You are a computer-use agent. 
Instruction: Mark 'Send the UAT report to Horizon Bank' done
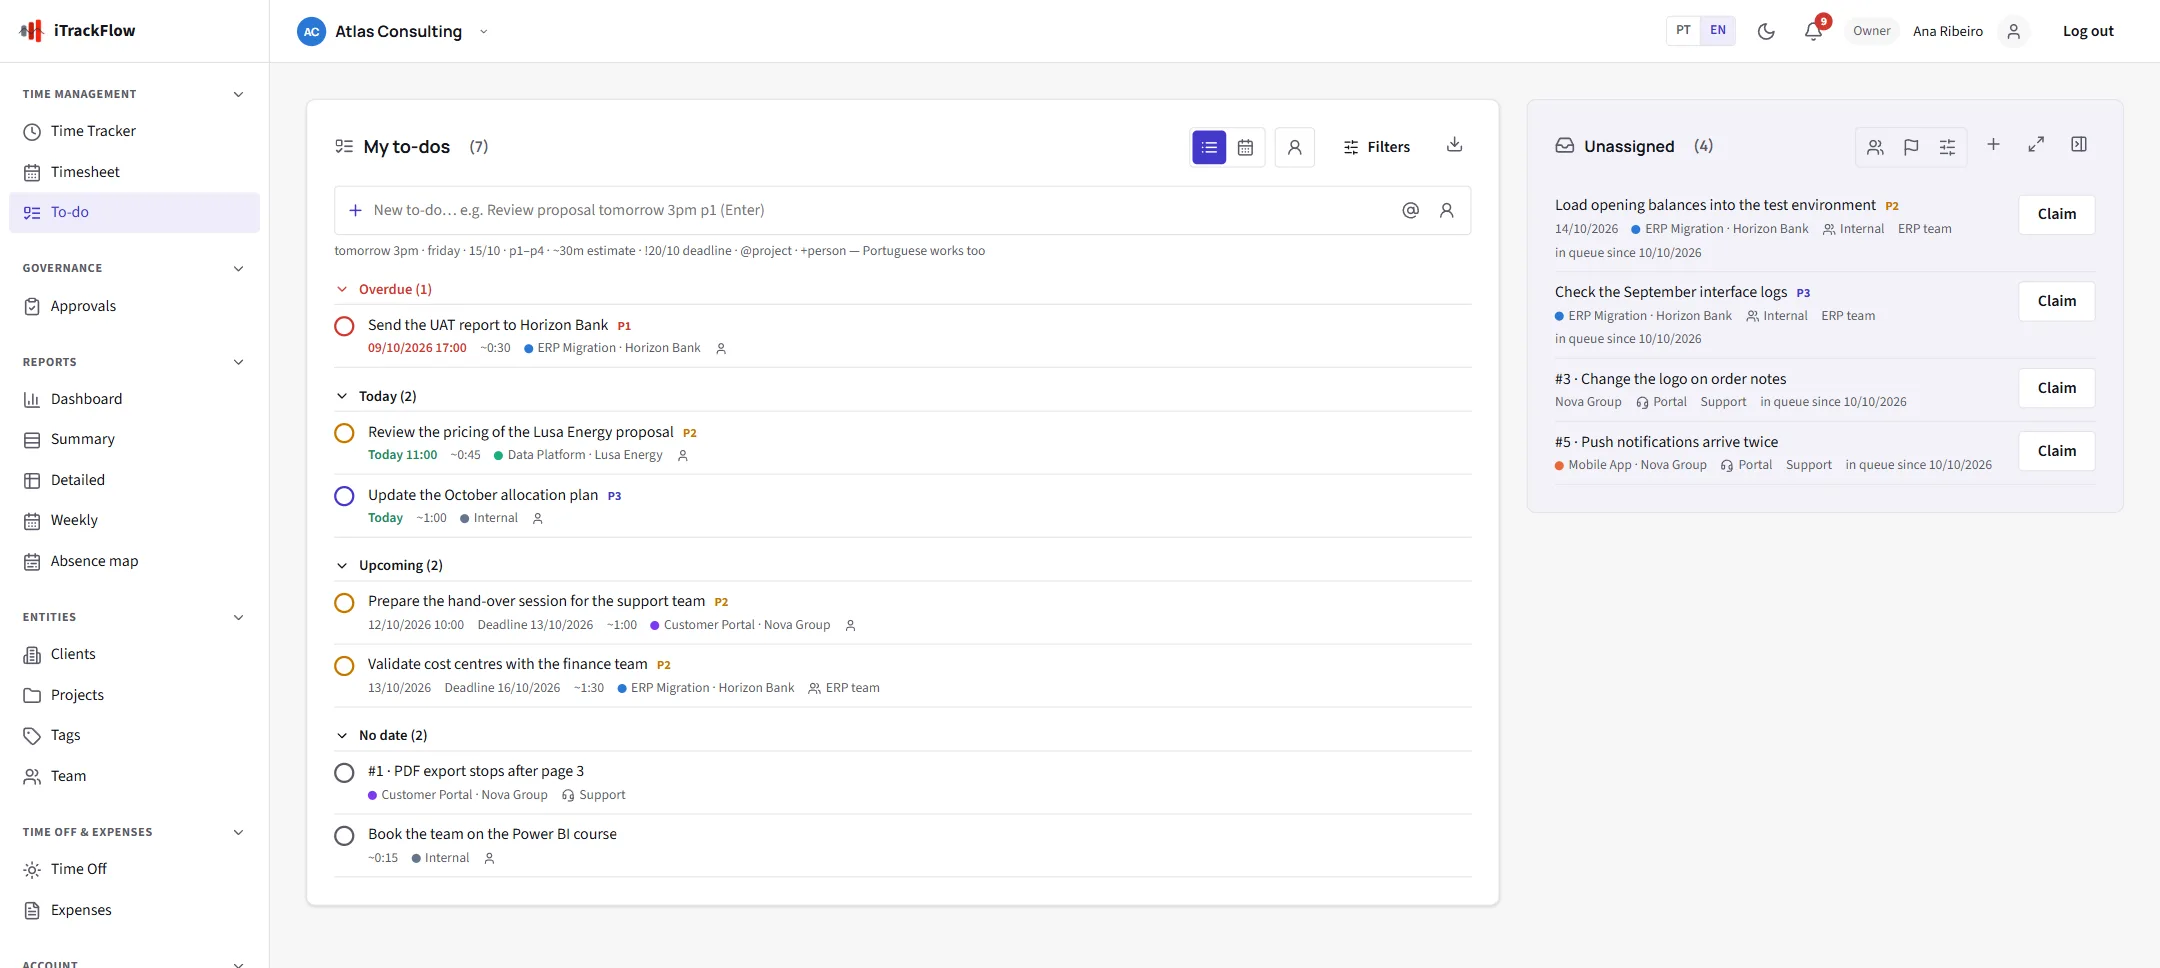344,326
